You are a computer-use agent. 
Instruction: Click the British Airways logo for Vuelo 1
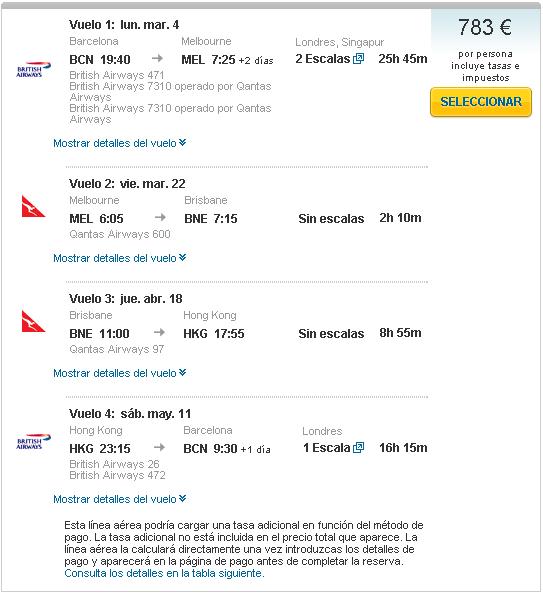pos(33,70)
